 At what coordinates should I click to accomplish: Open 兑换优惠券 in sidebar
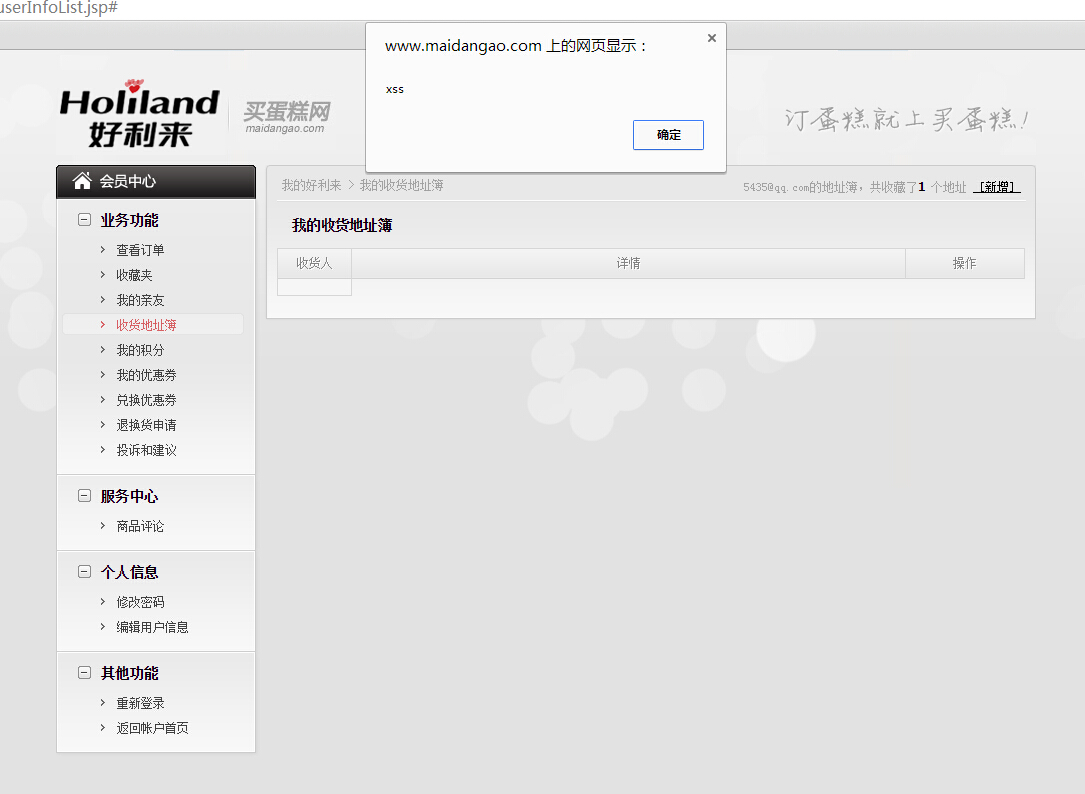[146, 400]
